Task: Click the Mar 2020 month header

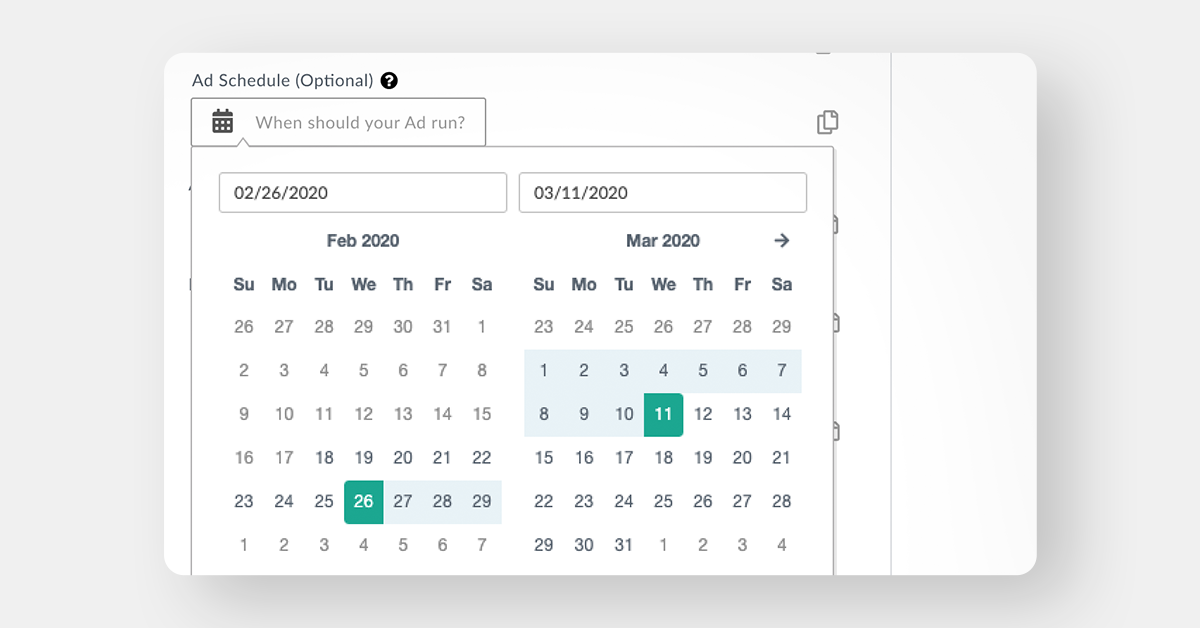Action: pyautogui.click(x=662, y=240)
